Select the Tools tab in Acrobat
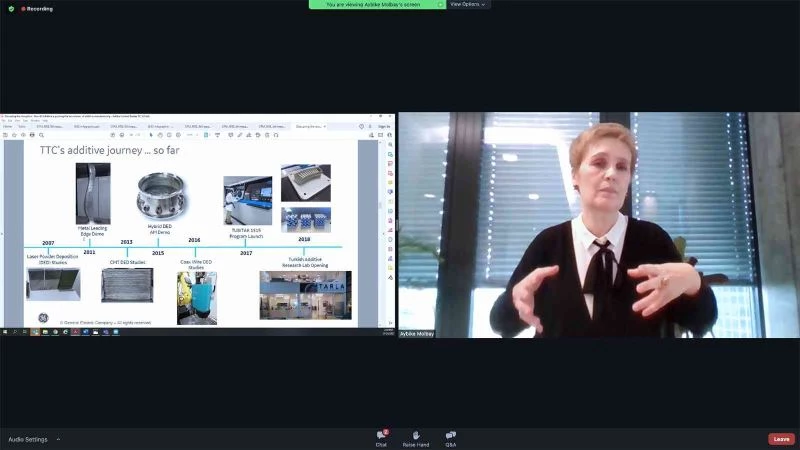This screenshot has height=450, width=800. [x=22, y=127]
